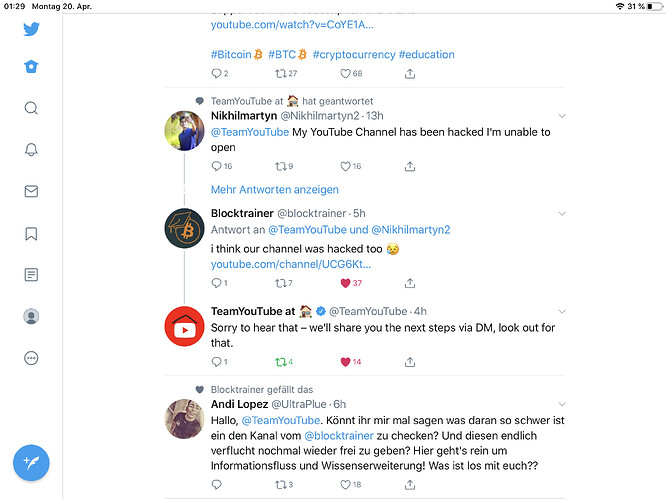The width and height of the screenshot is (666, 500).
Task: Undo retweet on TeamYouTube's reply
Action: pos(281,361)
